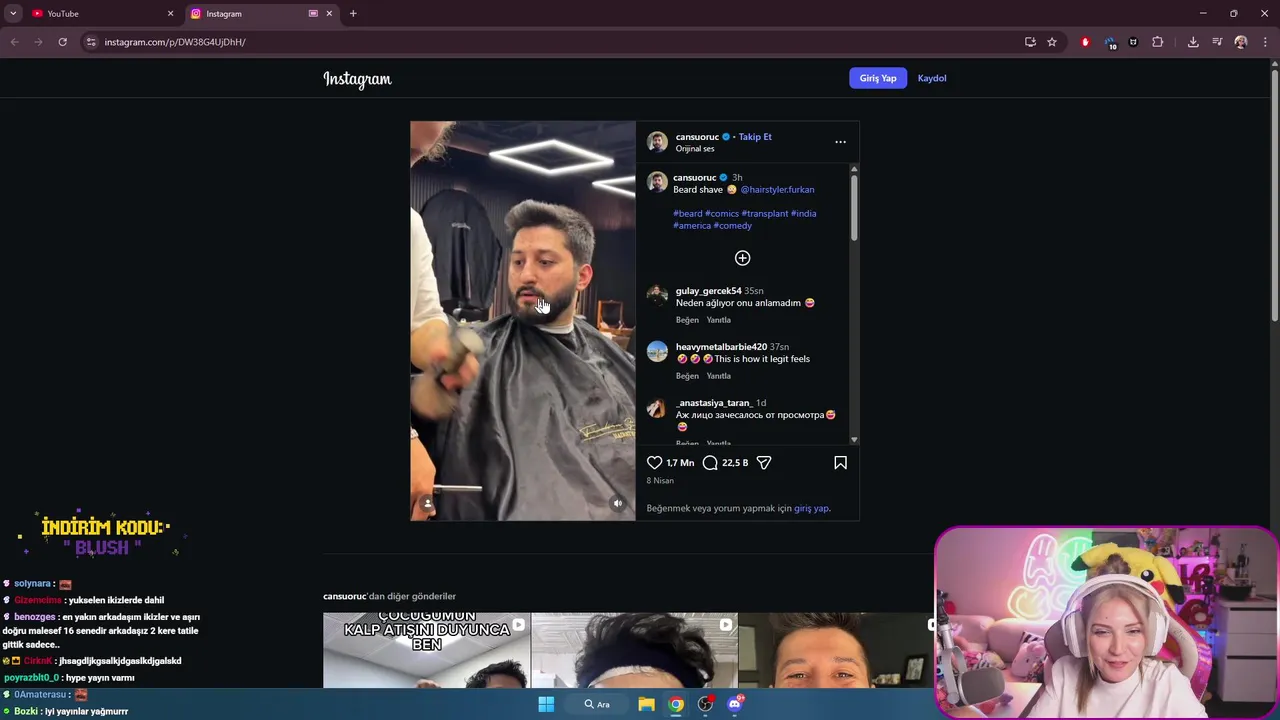The height and width of the screenshot is (720, 1280).
Task: Click the page vertical scrollbar
Action: (x=1274, y=195)
